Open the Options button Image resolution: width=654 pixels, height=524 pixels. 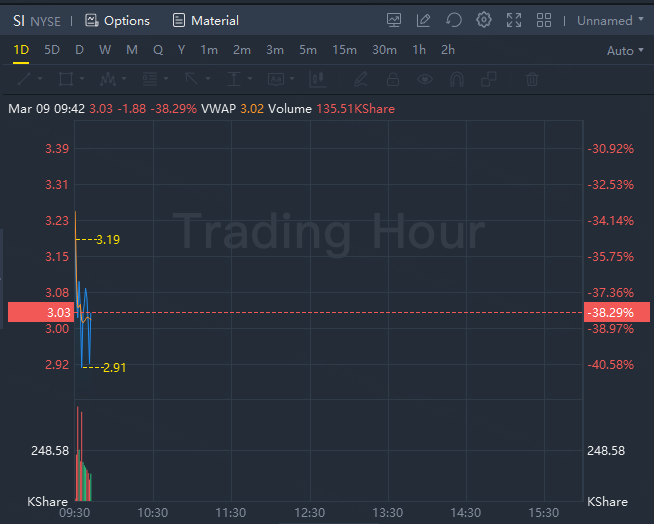coord(117,20)
